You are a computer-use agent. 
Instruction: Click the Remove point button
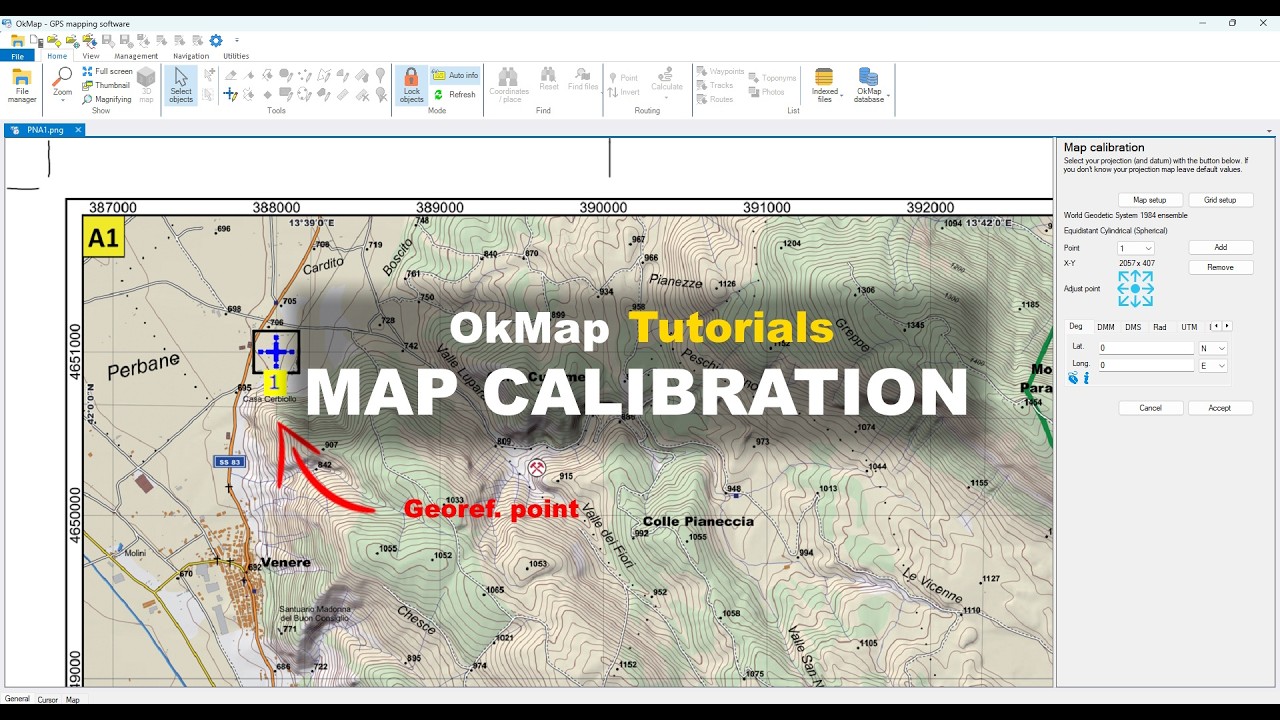point(1220,267)
